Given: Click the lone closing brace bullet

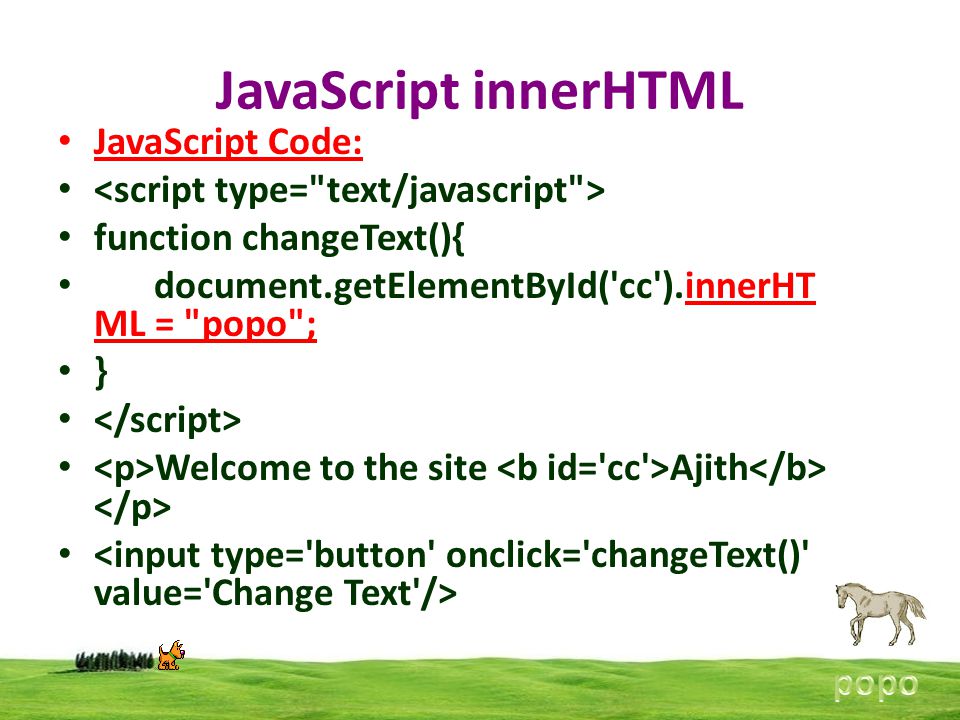Looking at the screenshot, I should point(102,372).
